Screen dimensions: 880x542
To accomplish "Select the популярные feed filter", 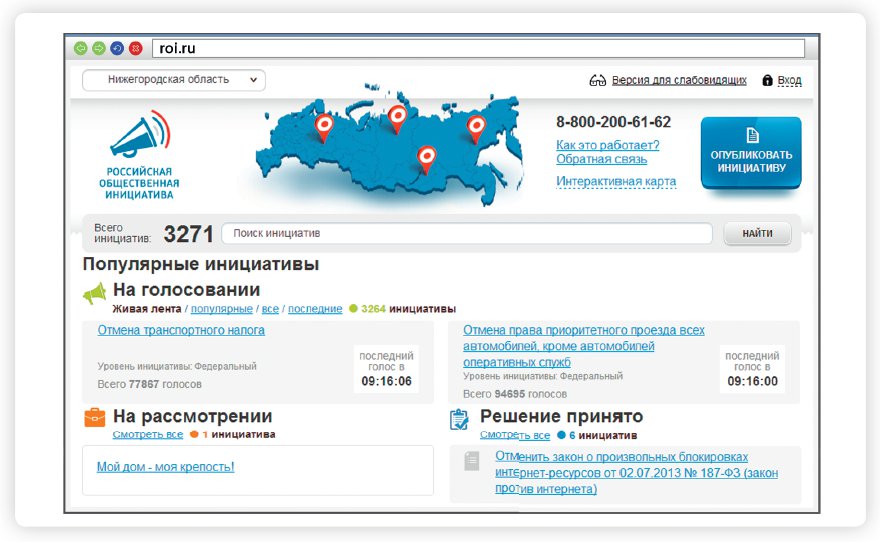I will click(x=222, y=309).
